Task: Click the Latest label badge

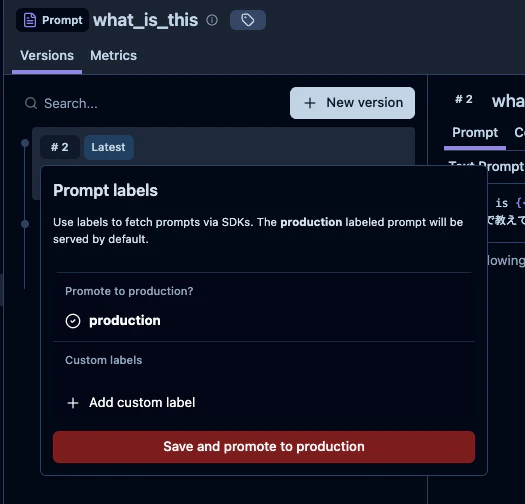Action: 108,147
